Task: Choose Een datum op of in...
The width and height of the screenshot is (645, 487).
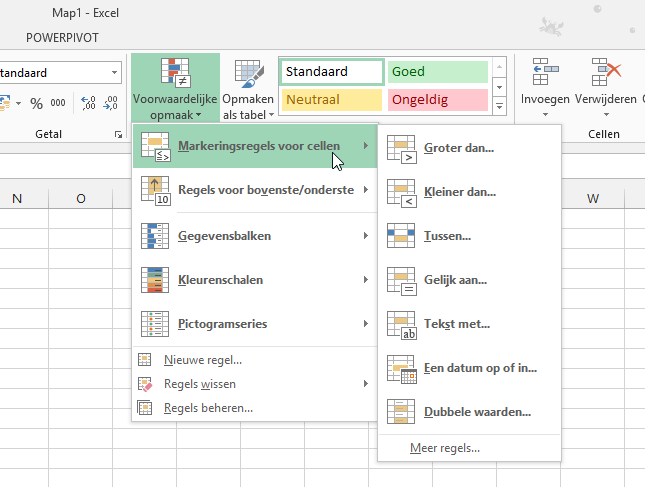Action: tap(480, 368)
